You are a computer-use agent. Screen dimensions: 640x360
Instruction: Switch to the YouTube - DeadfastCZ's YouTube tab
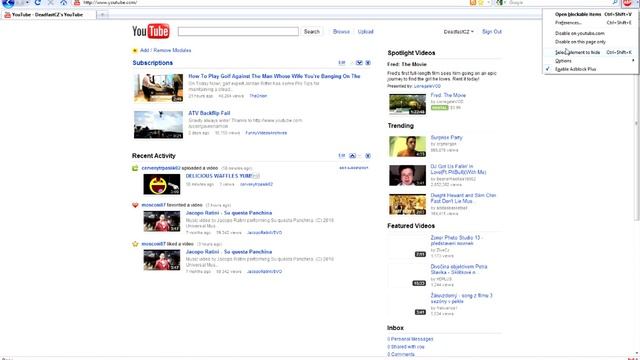48,15
